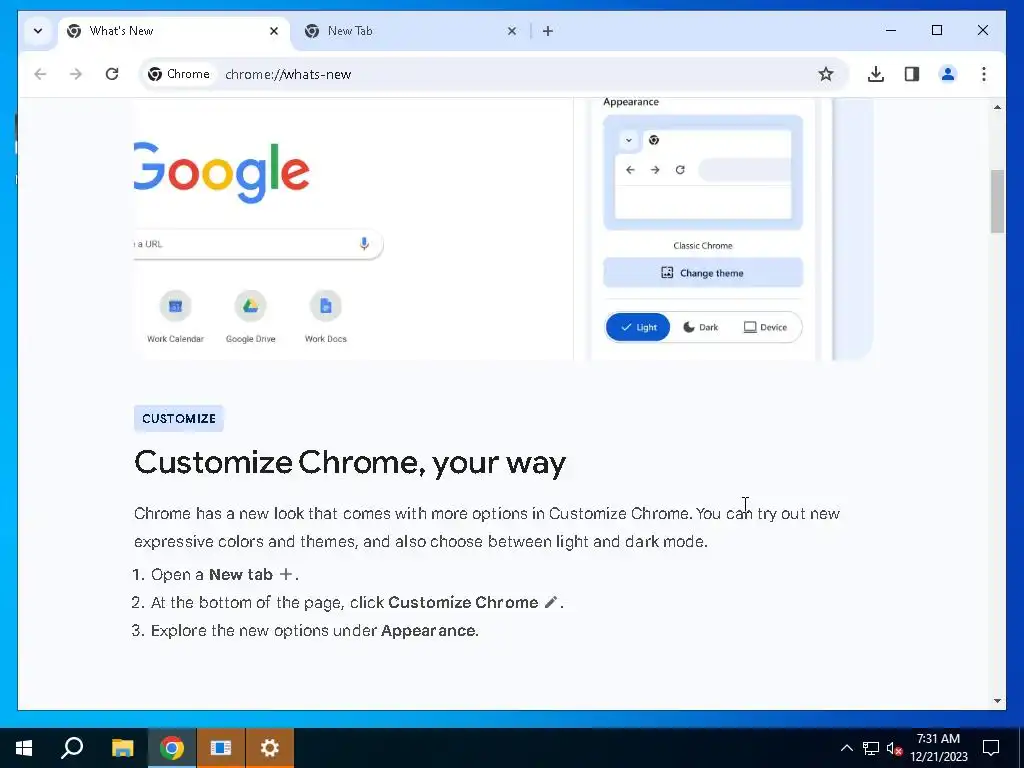The height and width of the screenshot is (768, 1024).
Task: Show hidden system tray icons
Action: pyautogui.click(x=846, y=748)
